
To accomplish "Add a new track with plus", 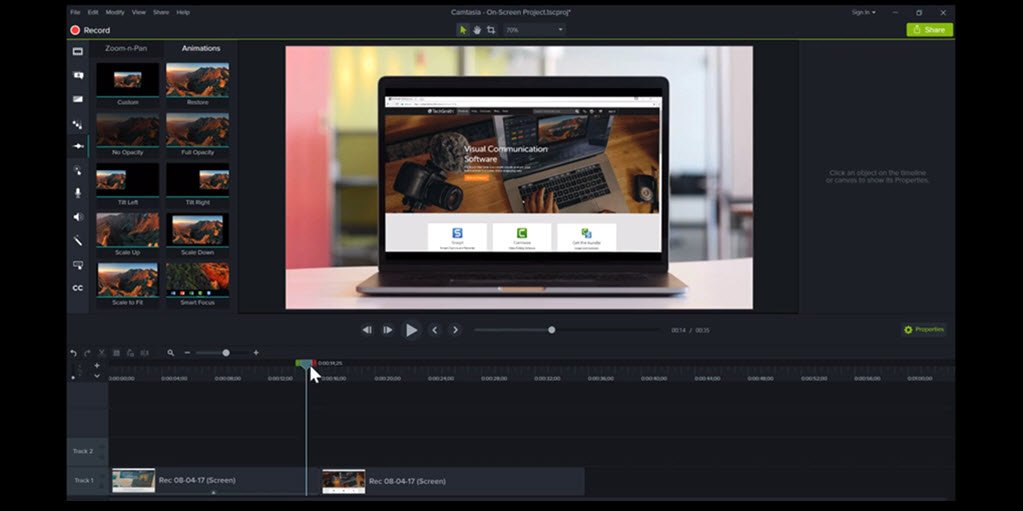I will tap(97, 365).
